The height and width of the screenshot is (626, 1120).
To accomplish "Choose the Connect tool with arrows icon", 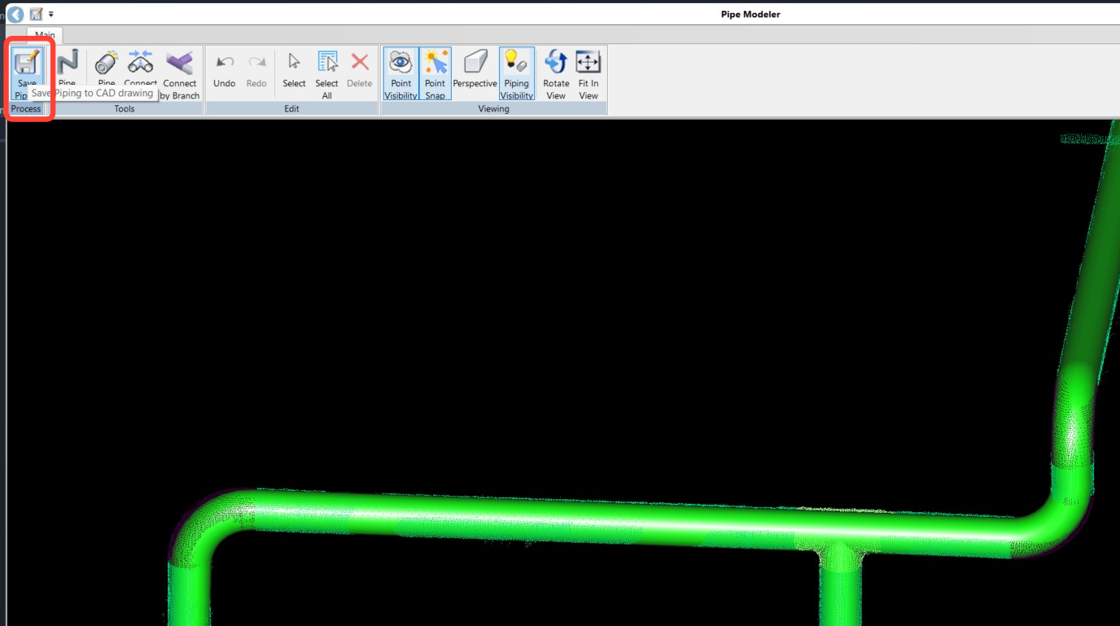I will point(140,63).
